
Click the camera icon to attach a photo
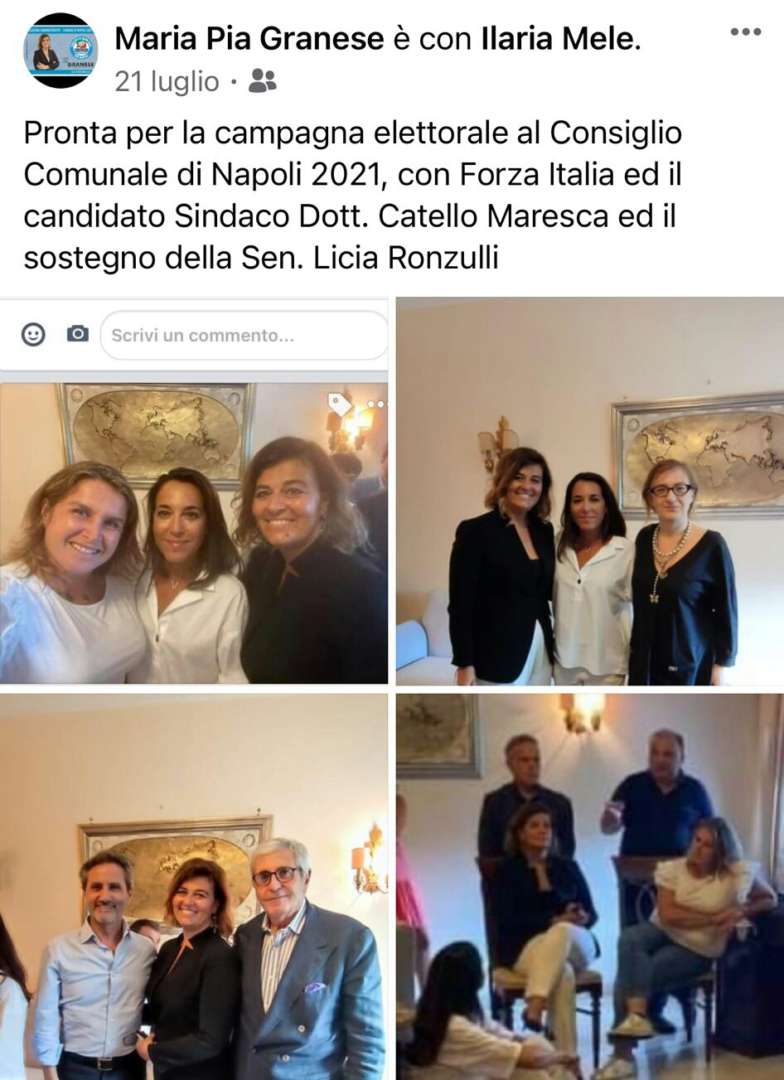coord(77,334)
